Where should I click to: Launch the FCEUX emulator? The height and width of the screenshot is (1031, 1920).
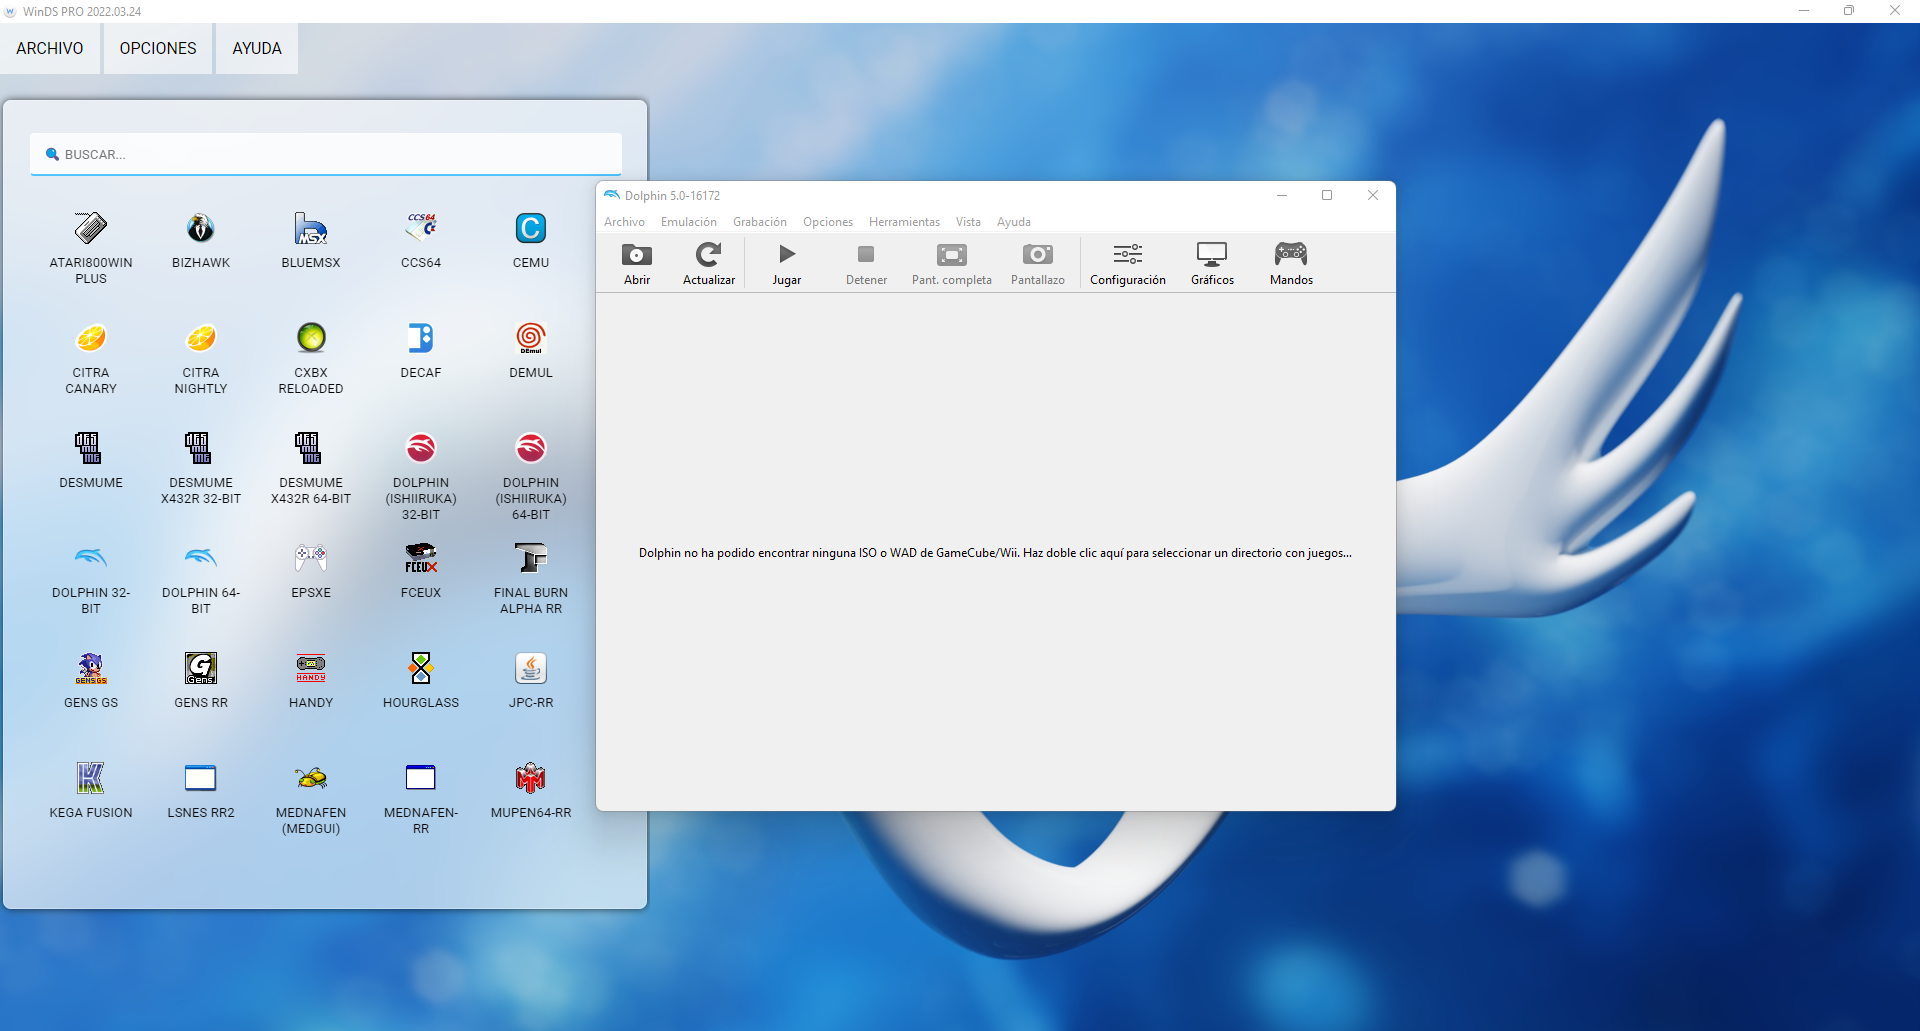421,571
